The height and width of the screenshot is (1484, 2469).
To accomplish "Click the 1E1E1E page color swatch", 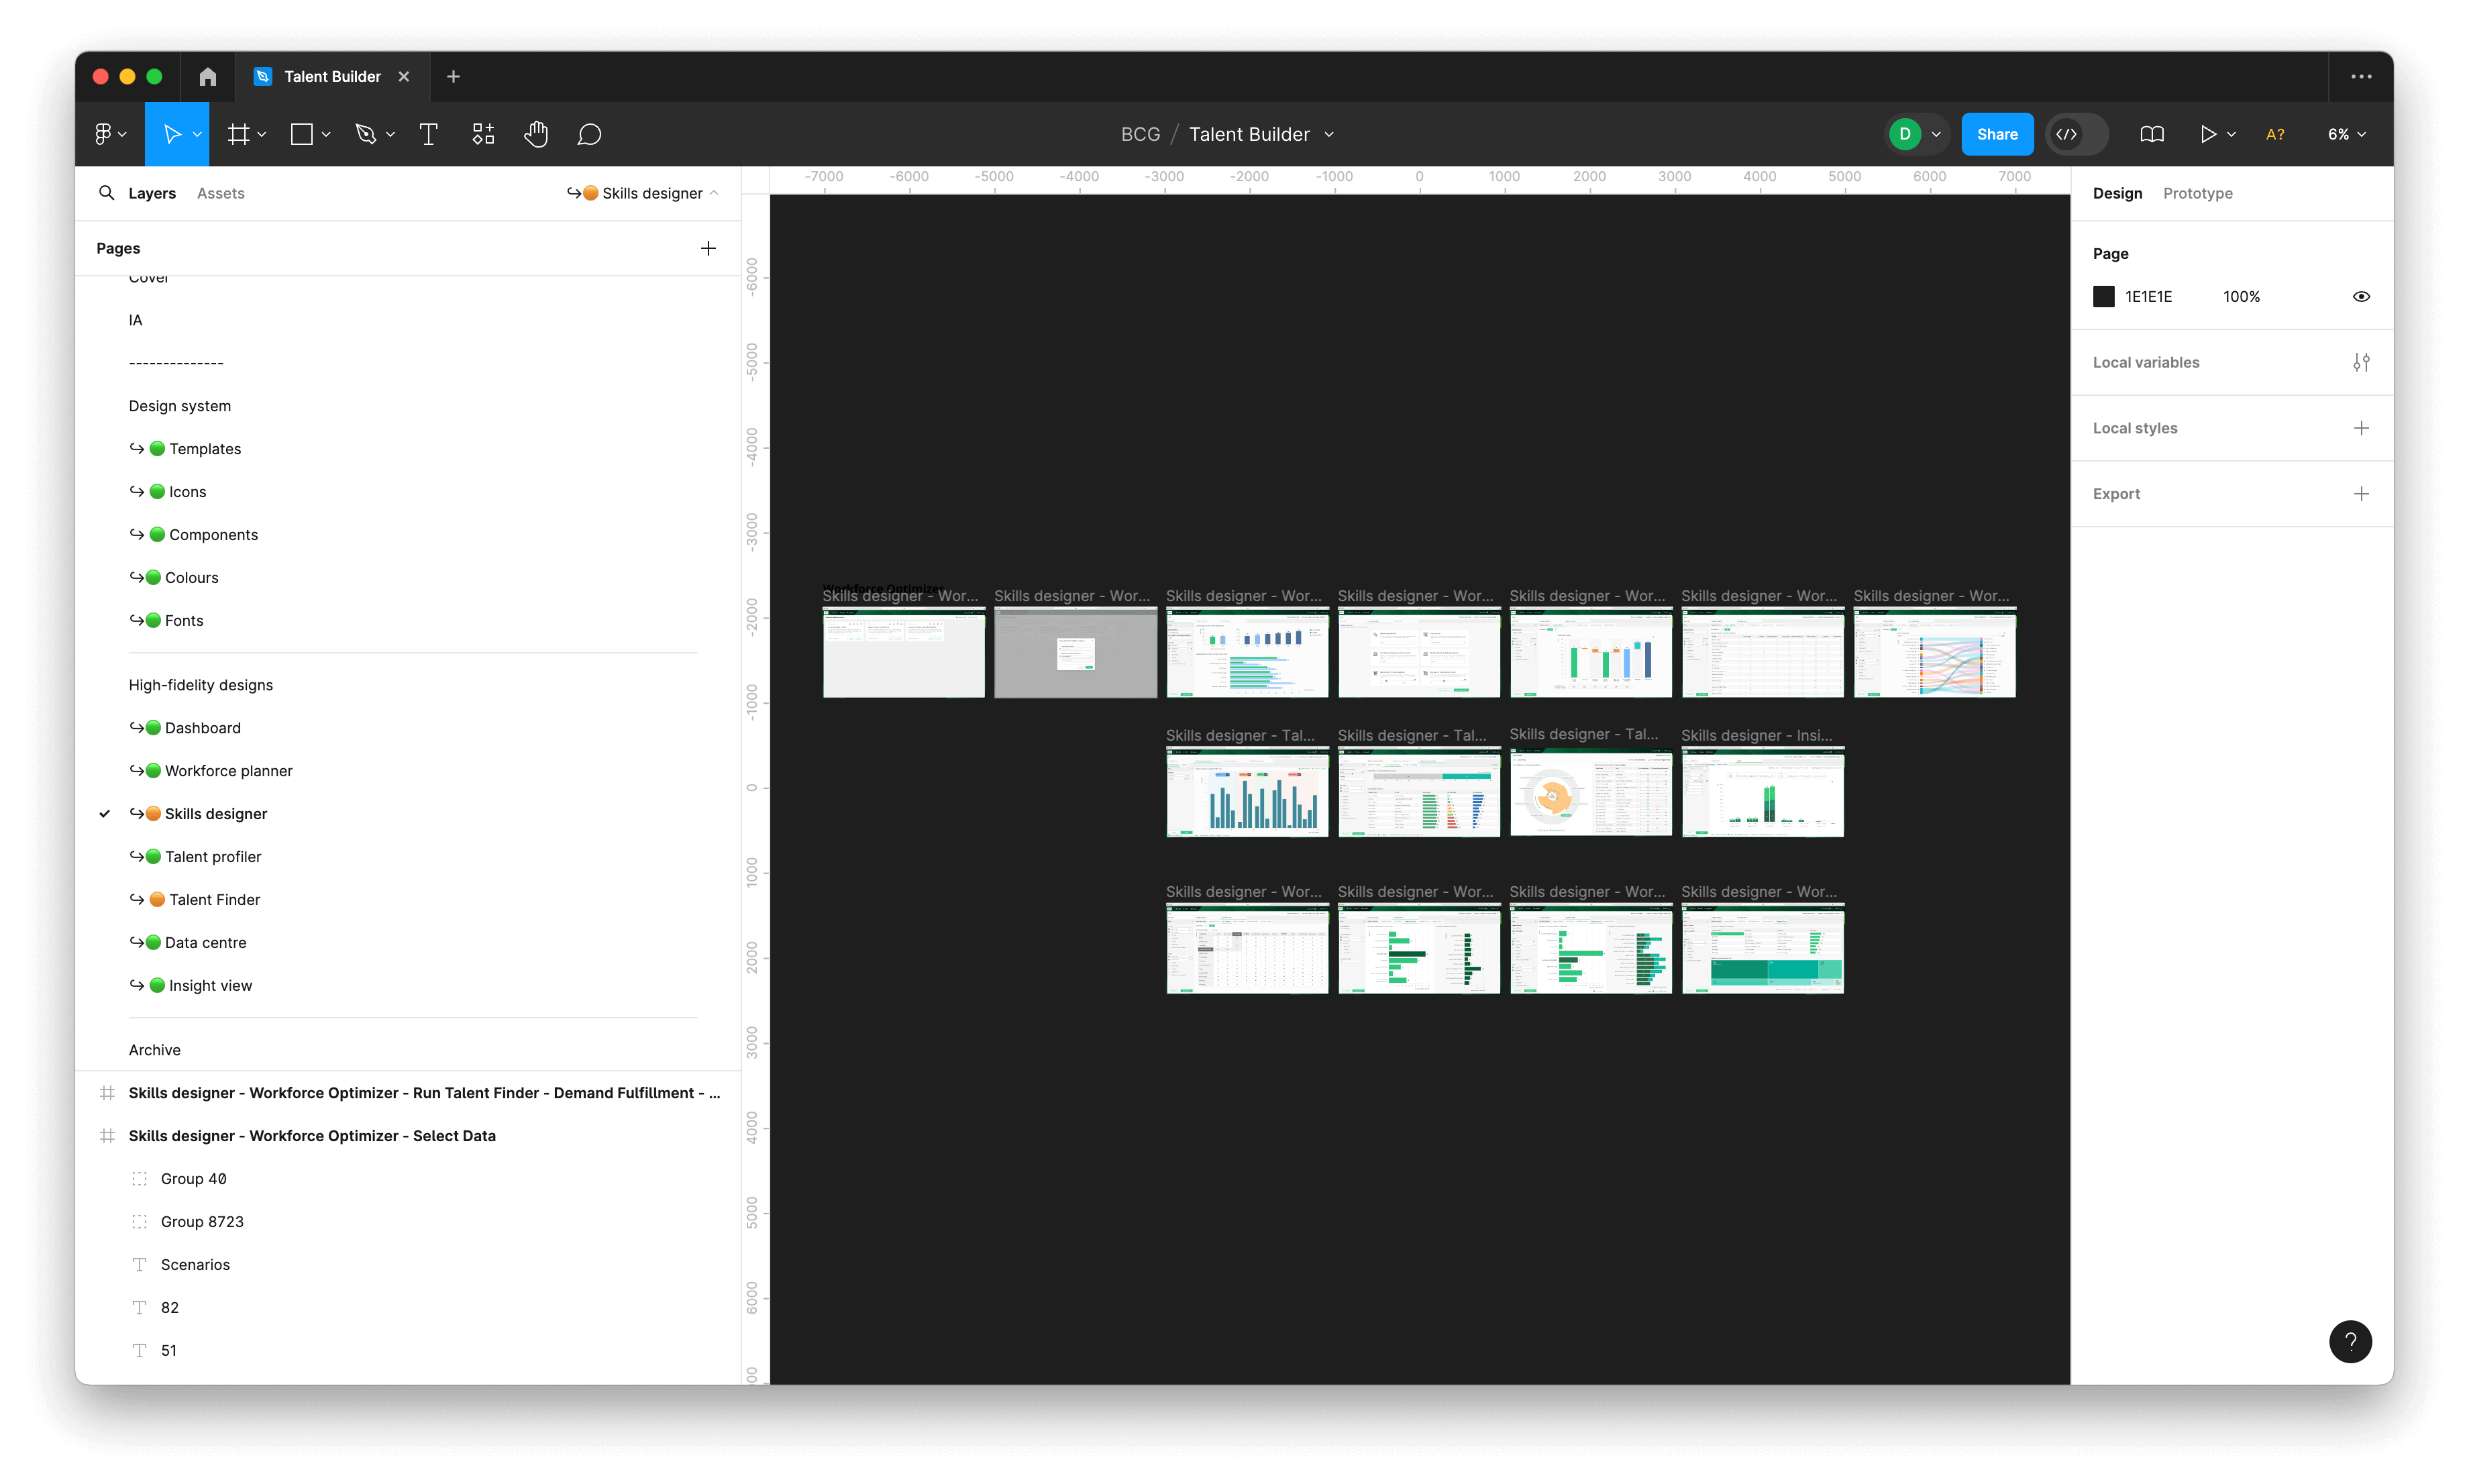I will pyautogui.click(x=2104, y=297).
